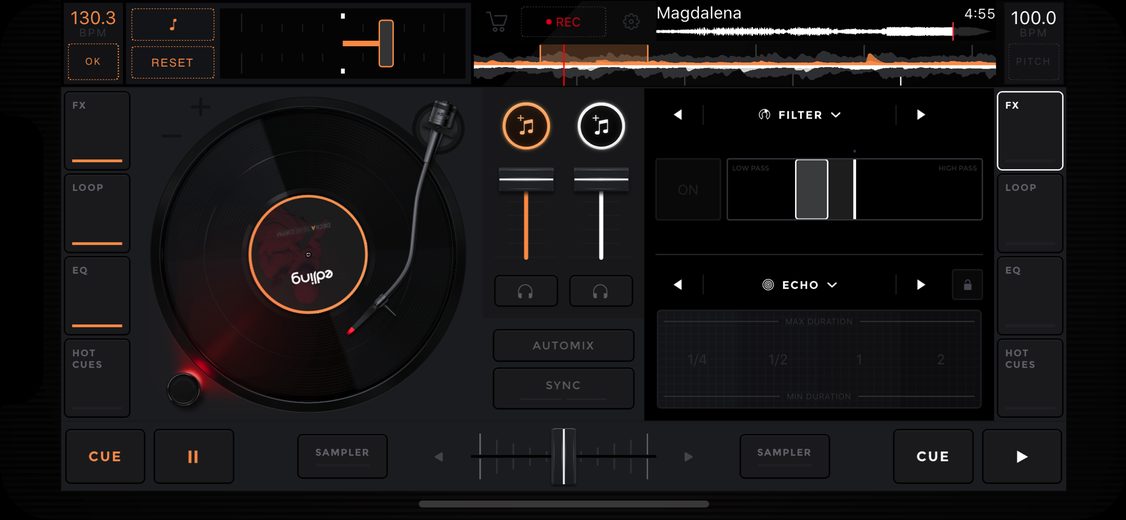Open the left deck HOT CUES panel
The image size is (1126, 520).
97,379
